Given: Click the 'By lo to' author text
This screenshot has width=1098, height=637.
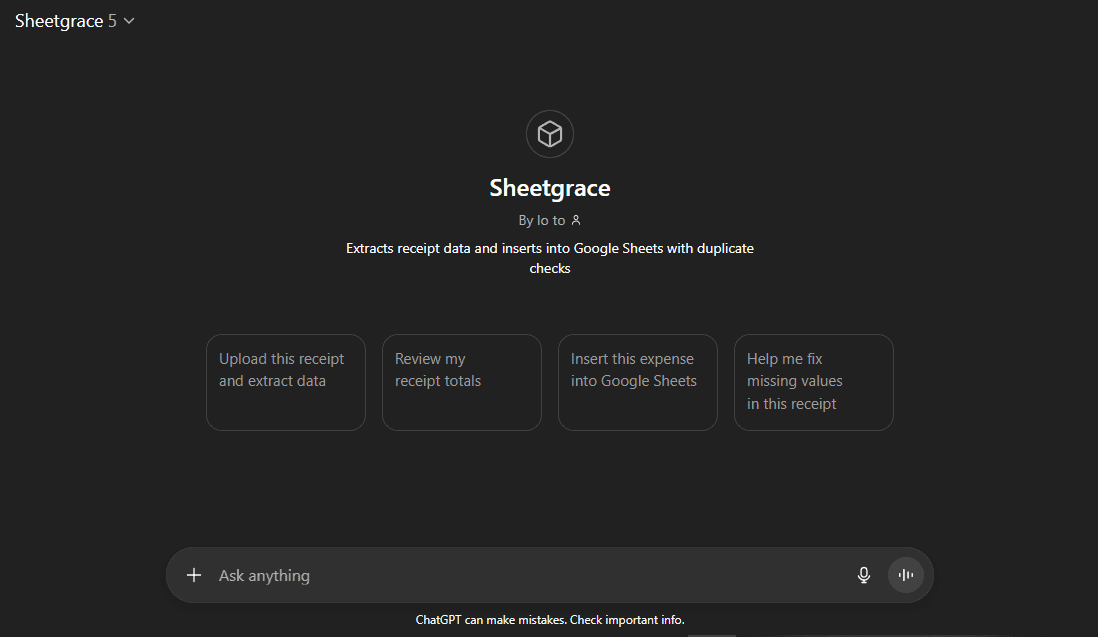Looking at the screenshot, I should click(x=541, y=220).
